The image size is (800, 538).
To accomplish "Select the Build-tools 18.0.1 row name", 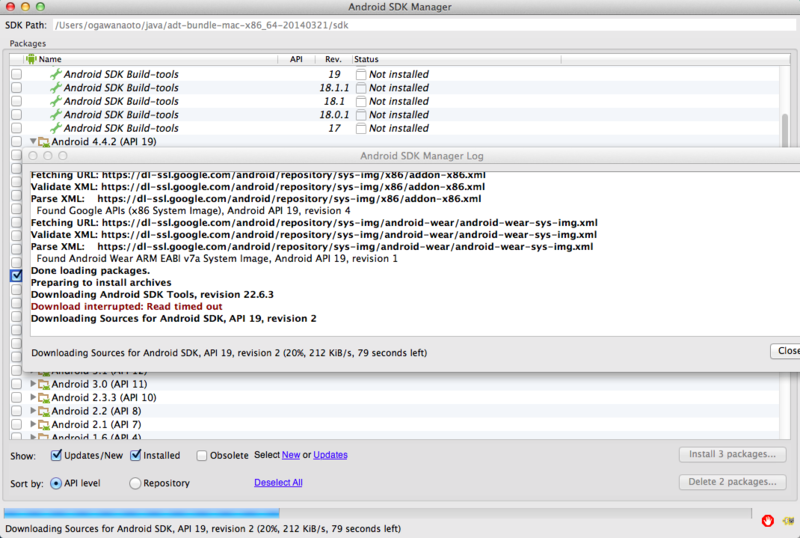I will [121, 114].
